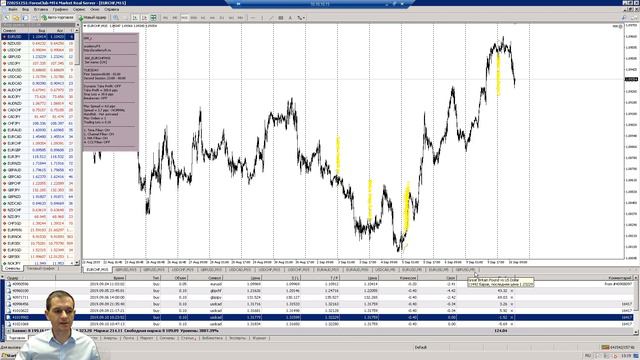Select the highlighted line chart icon
The width and height of the screenshot is (640, 360).
(153, 18)
